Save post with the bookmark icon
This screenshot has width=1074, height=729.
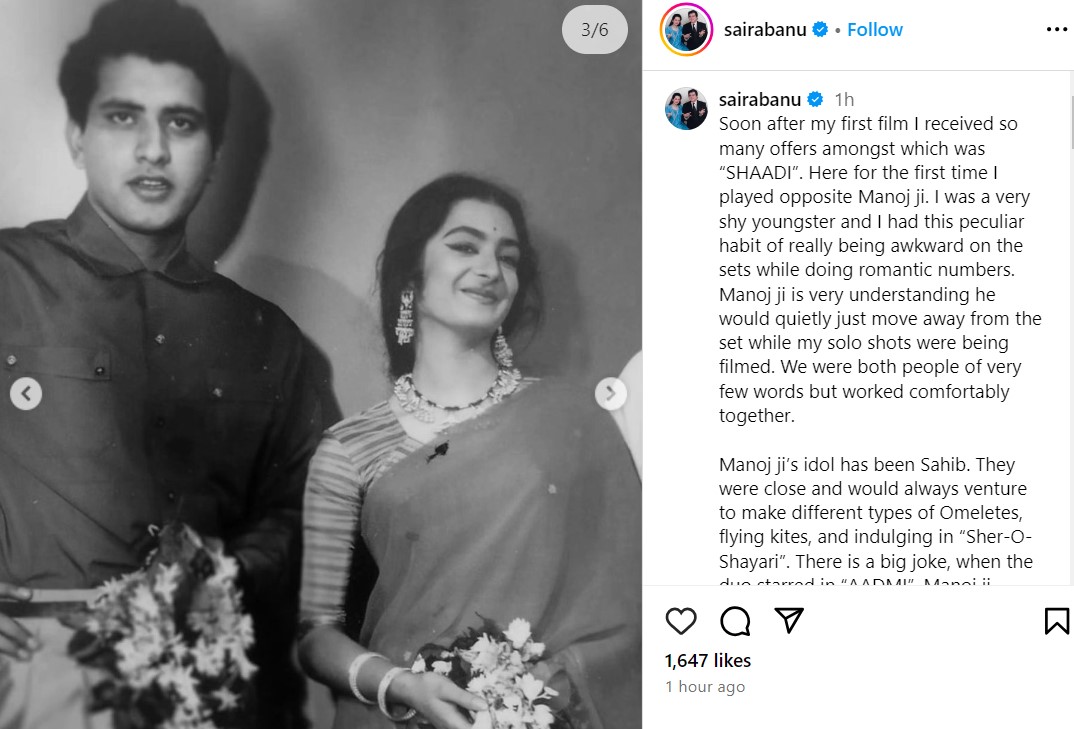point(1056,621)
